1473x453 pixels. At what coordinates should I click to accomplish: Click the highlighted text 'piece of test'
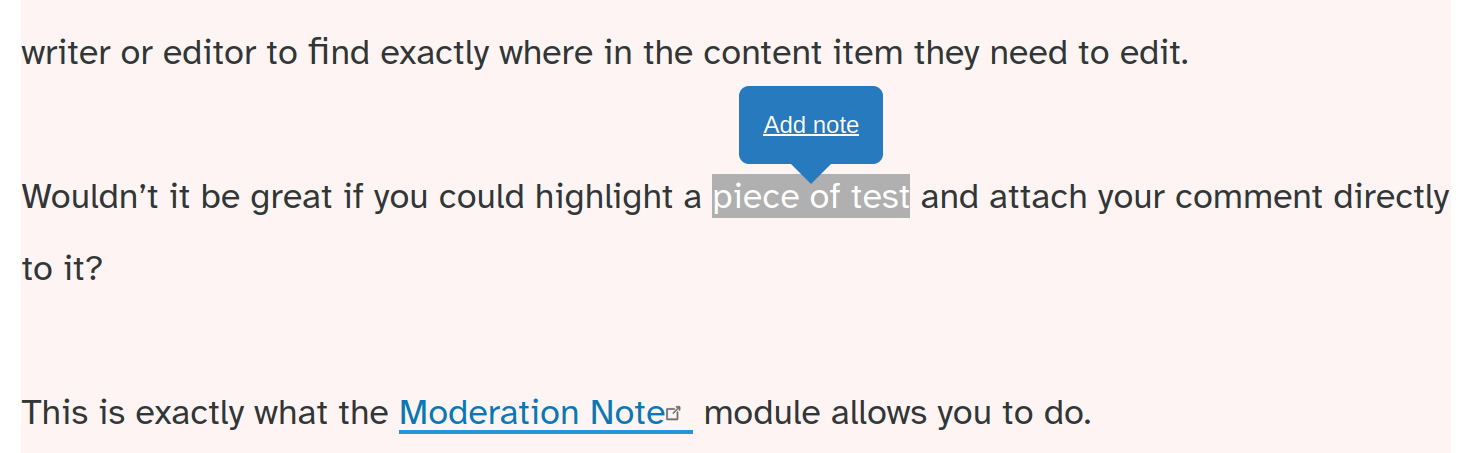pyautogui.click(x=811, y=196)
